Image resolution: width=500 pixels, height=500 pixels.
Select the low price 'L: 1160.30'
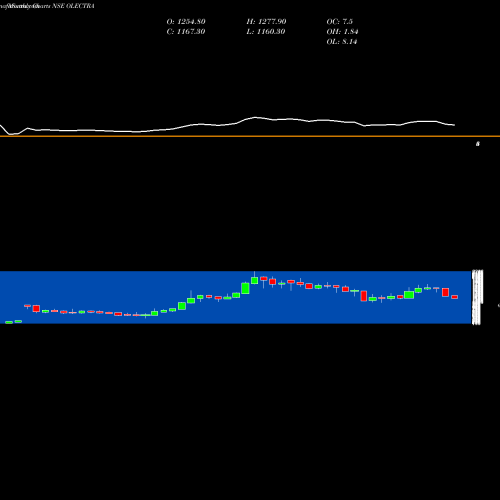tap(266, 32)
